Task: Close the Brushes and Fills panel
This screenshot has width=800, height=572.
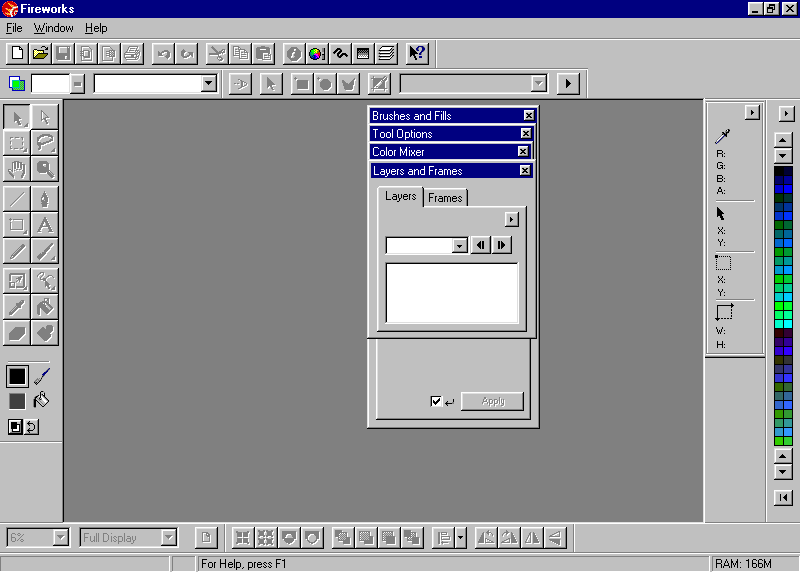Action: (x=529, y=116)
